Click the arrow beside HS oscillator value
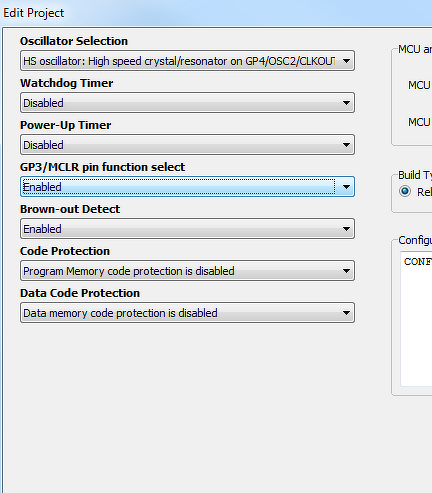The image size is (432, 493). point(346,61)
